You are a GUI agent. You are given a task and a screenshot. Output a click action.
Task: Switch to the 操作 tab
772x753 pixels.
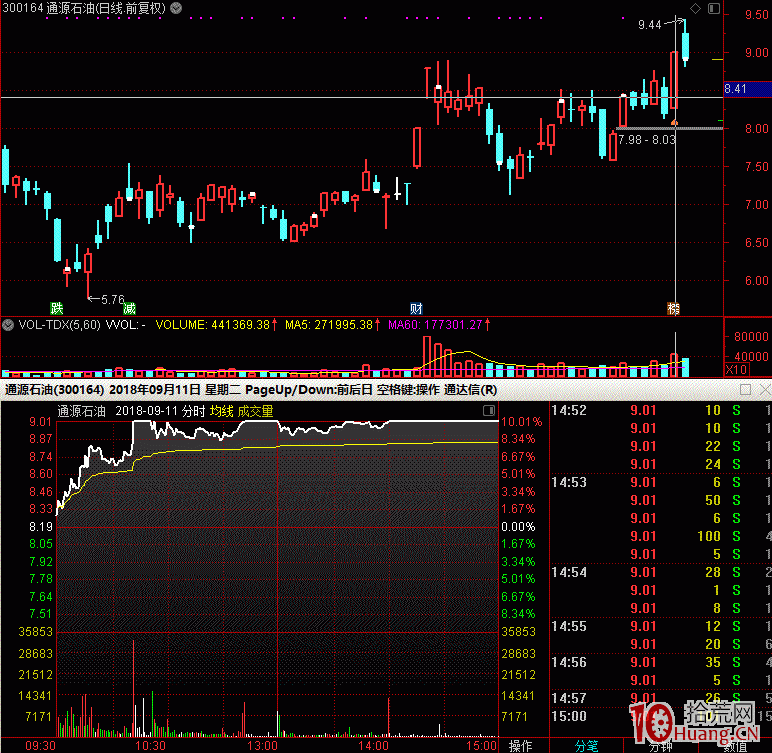point(520,746)
